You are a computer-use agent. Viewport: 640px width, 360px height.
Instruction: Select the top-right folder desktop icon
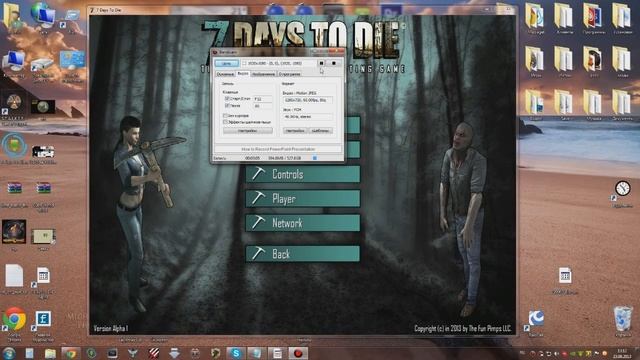click(621, 16)
